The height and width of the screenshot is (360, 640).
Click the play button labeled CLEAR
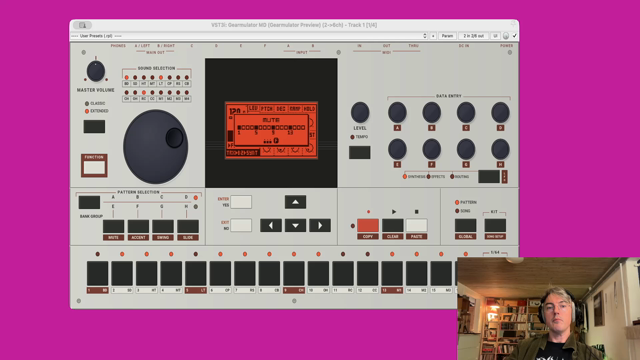coord(392,225)
